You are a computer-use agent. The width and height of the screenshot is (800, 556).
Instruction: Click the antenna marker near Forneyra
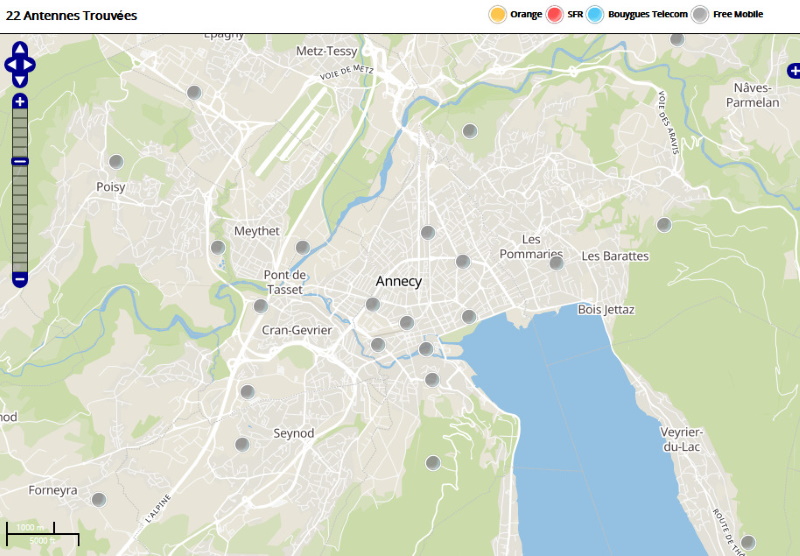click(98, 499)
